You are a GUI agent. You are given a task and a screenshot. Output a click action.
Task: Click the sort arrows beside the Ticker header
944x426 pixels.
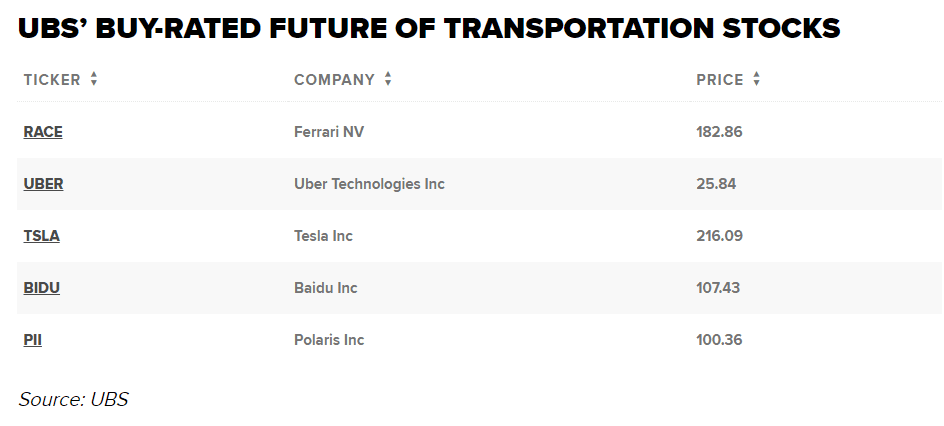coord(94,80)
